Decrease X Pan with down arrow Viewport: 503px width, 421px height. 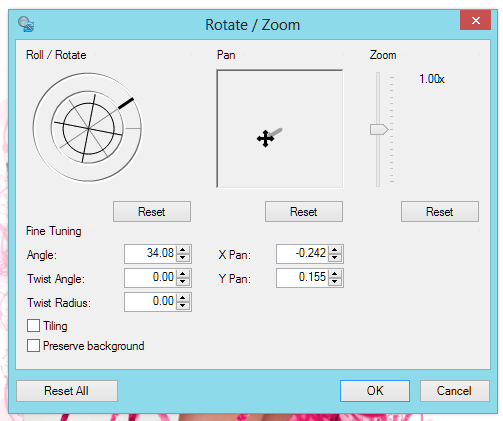[335, 258]
